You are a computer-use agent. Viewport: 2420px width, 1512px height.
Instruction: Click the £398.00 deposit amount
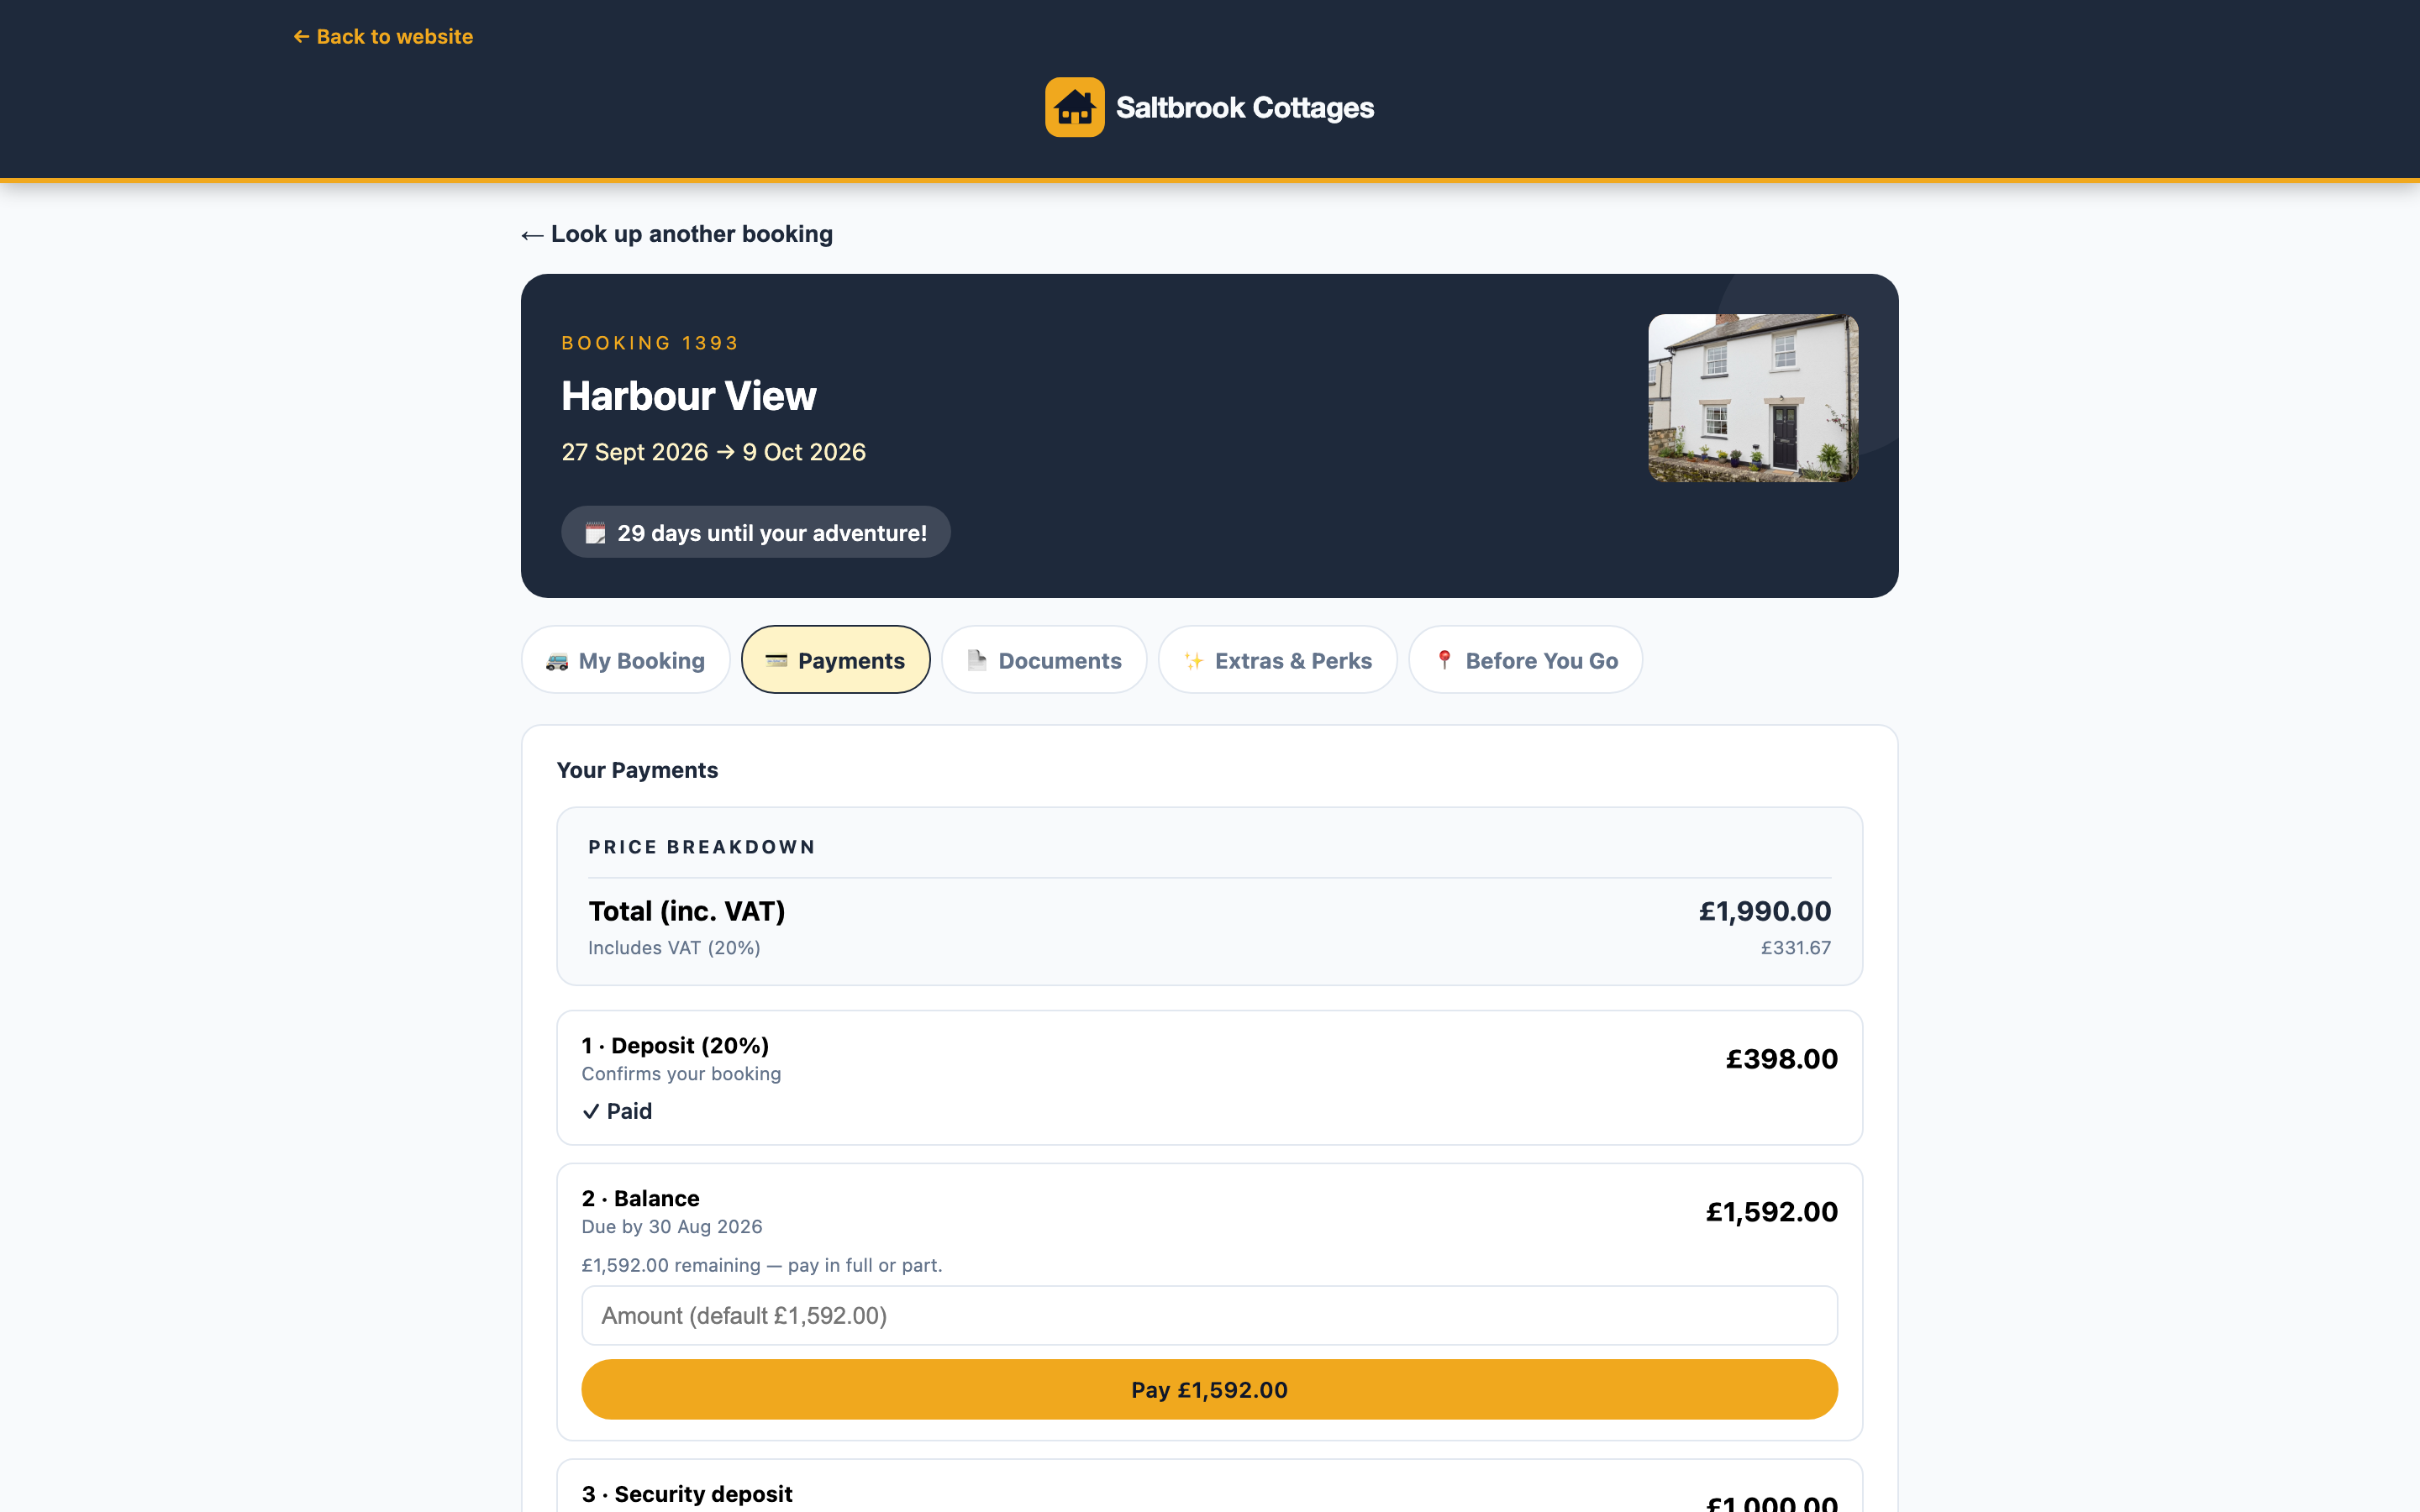1781,1059
